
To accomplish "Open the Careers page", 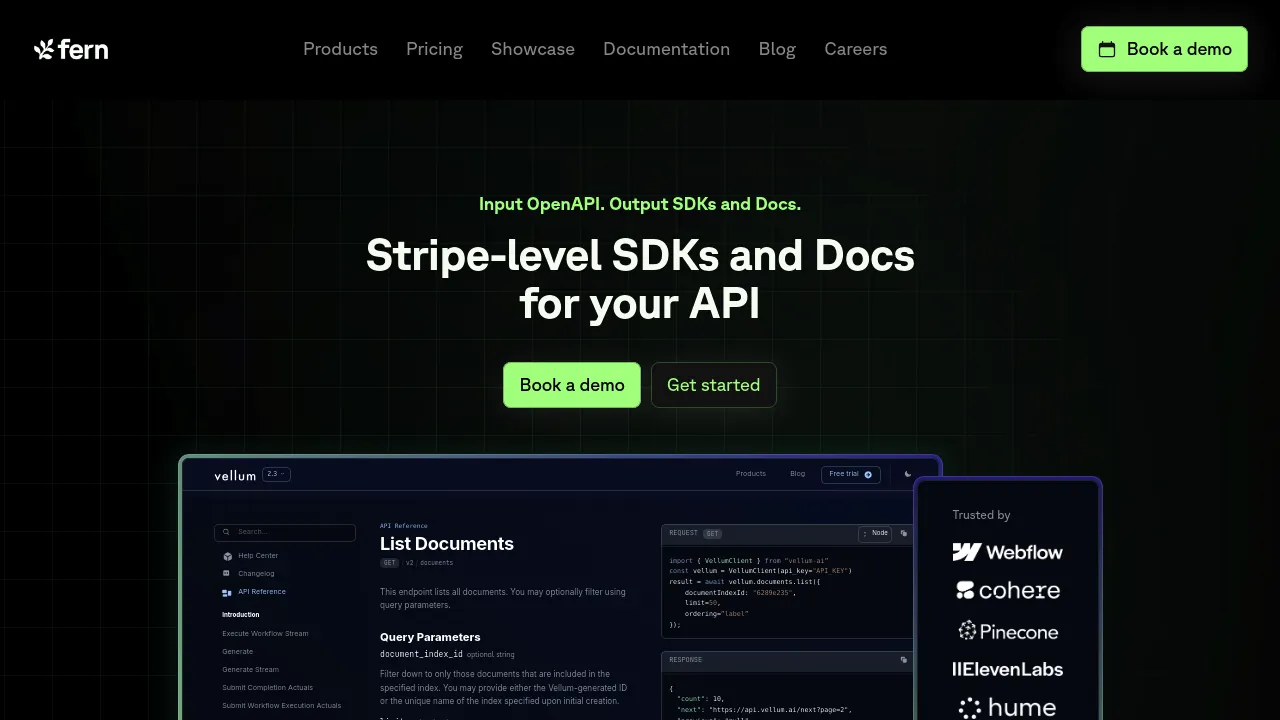I will click(x=856, y=49).
